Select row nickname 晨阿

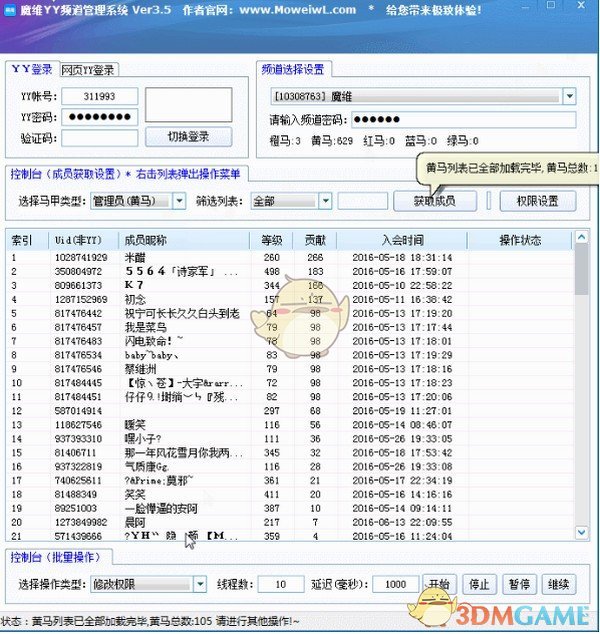click(290, 522)
